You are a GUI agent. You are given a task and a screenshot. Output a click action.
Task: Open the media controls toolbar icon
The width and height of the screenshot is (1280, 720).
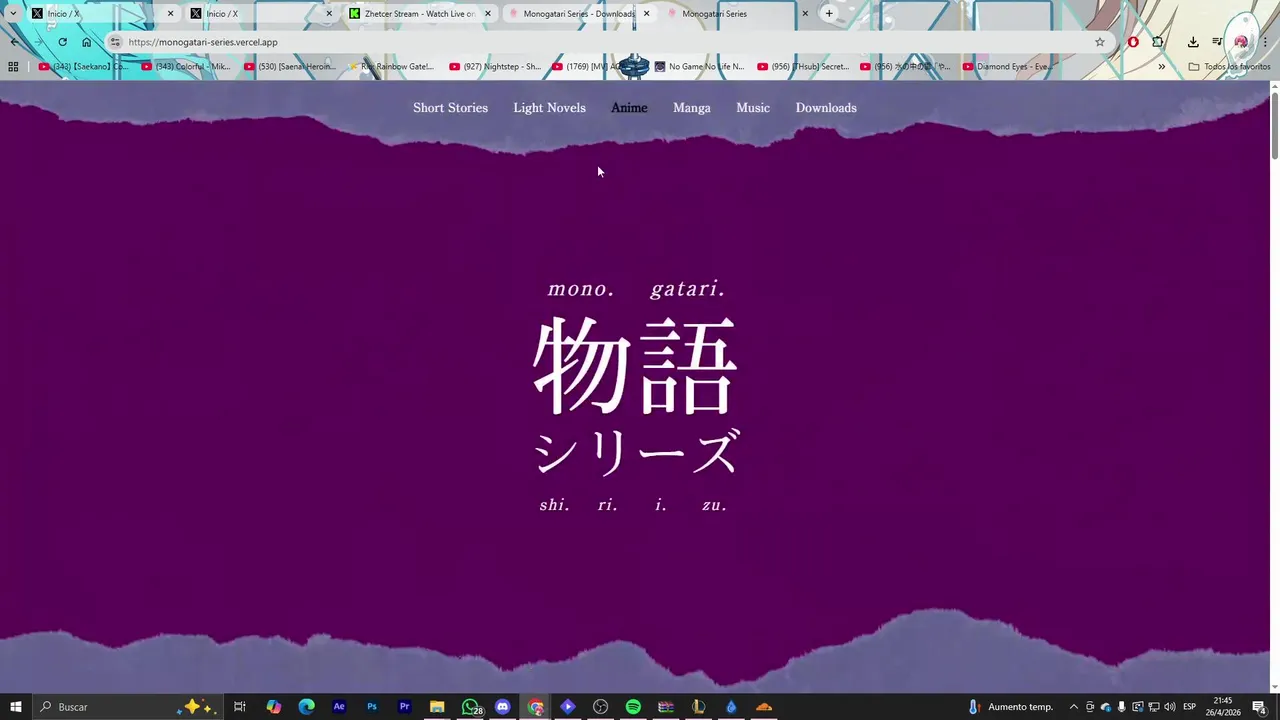click(x=1217, y=42)
